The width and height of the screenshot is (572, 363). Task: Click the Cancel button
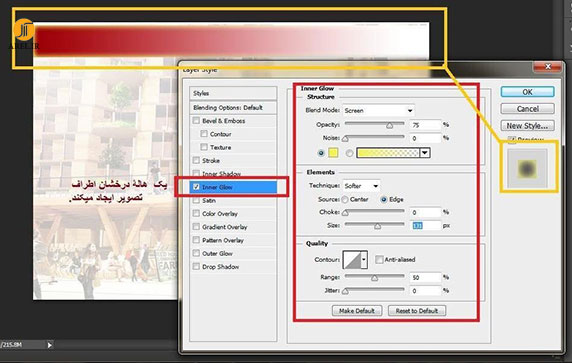(x=527, y=109)
